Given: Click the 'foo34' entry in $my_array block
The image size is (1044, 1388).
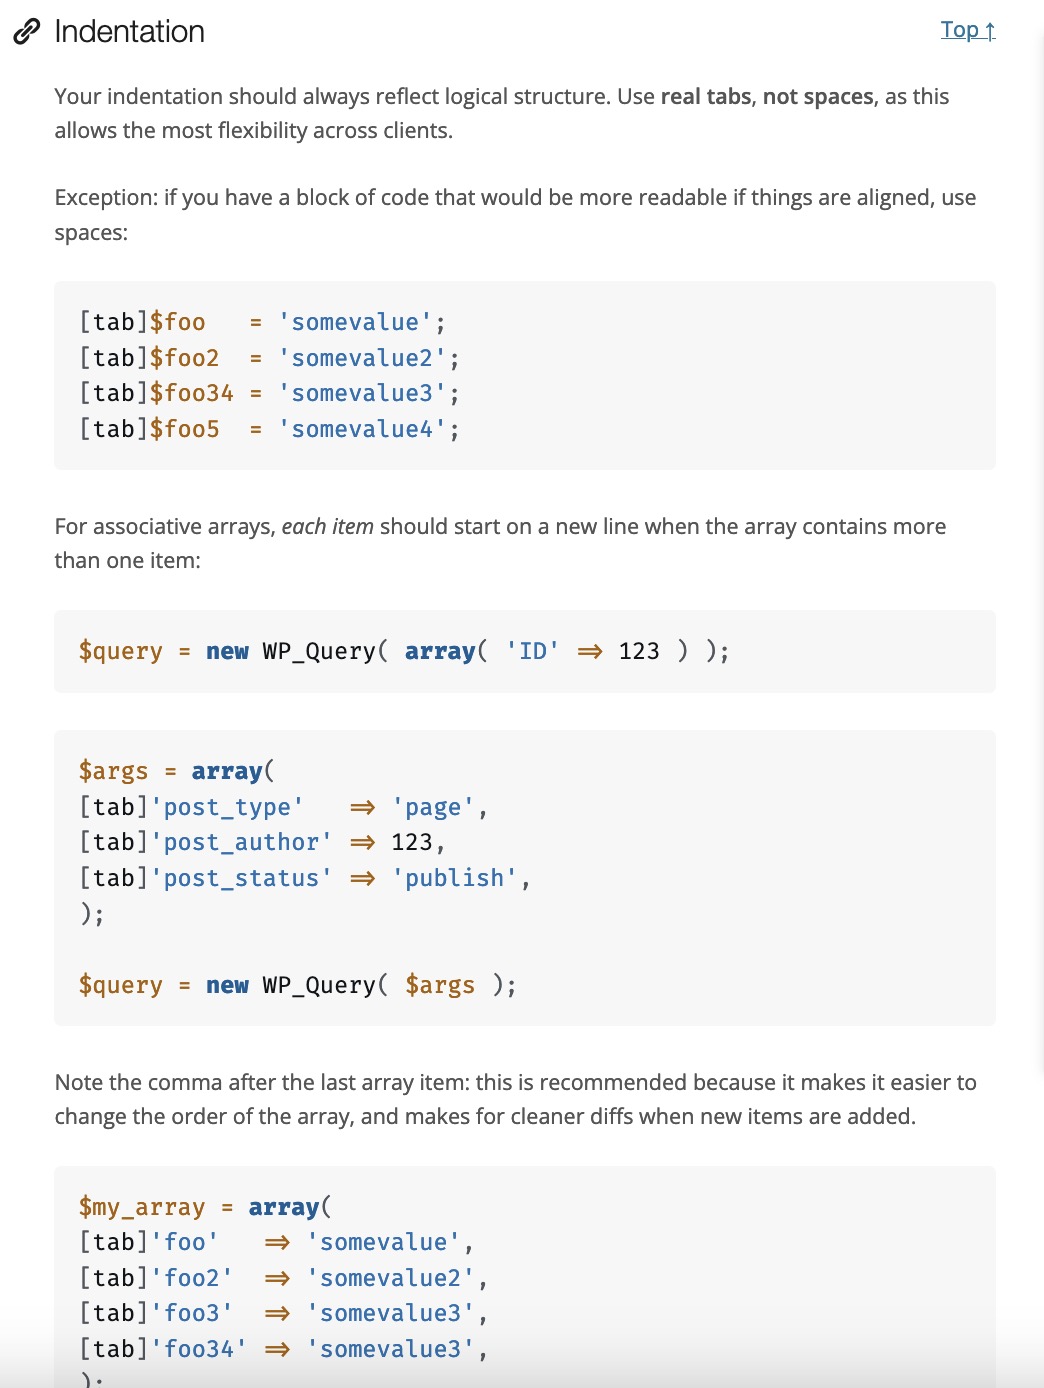Looking at the screenshot, I should [x=197, y=1348].
